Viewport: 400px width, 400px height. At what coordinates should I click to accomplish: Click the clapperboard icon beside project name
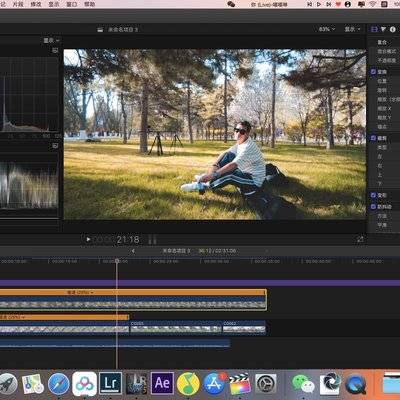point(100,30)
